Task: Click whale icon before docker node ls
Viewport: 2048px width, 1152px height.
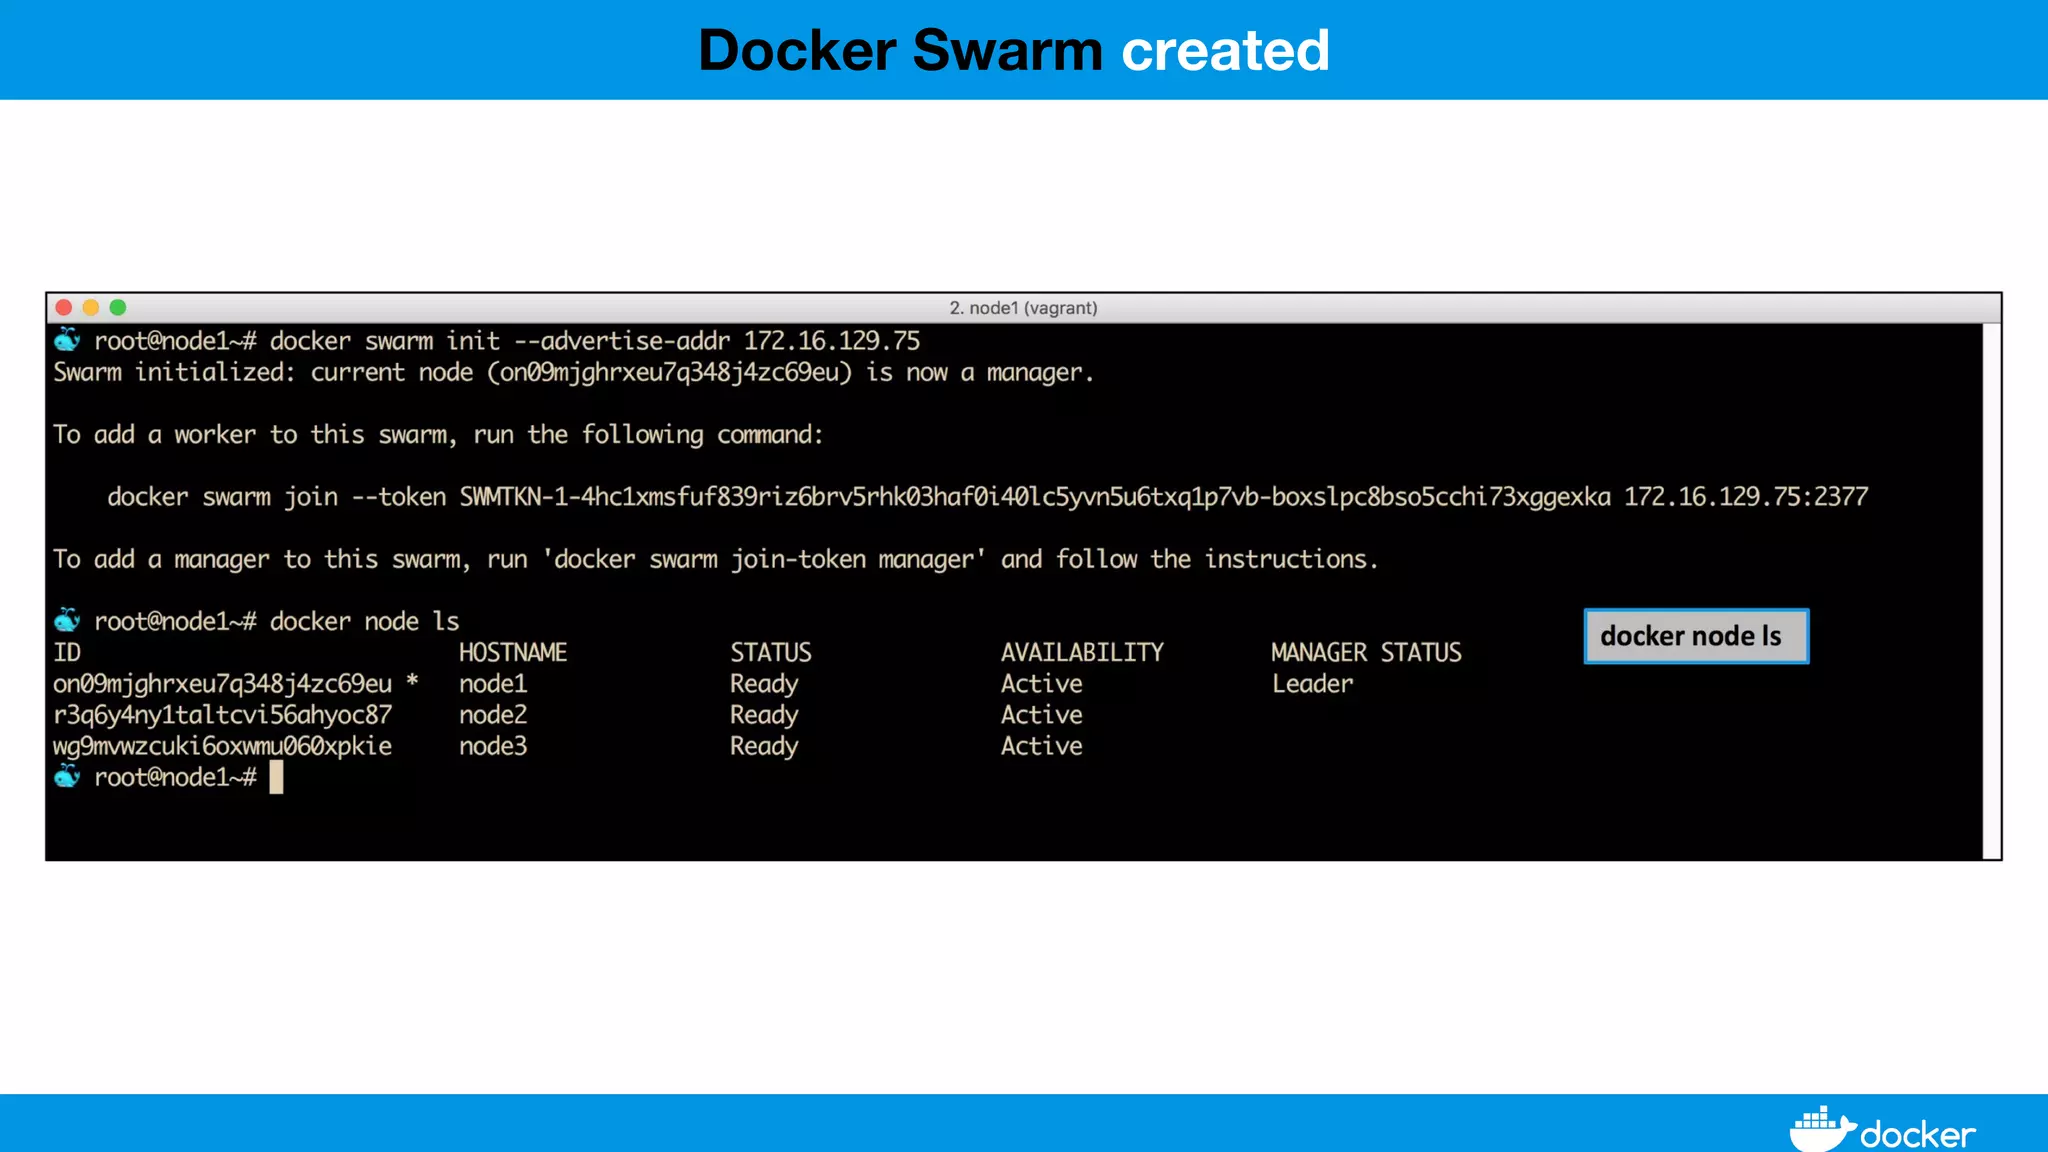Action: tap(67, 620)
